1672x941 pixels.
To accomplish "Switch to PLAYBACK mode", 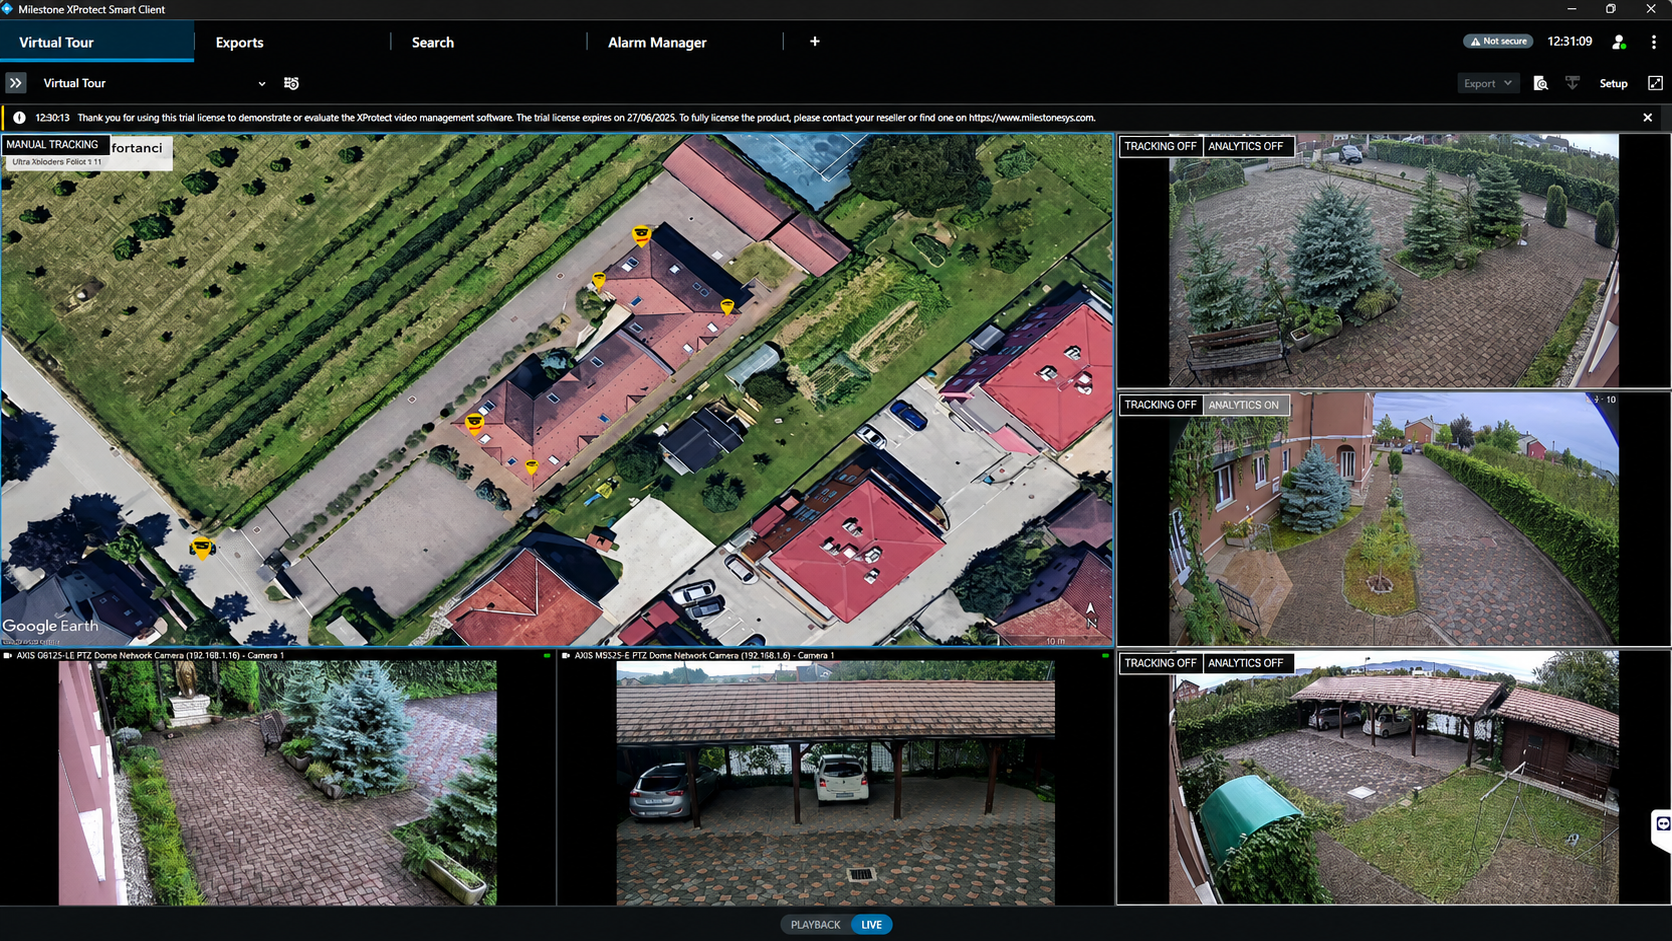I will point(816,925).
